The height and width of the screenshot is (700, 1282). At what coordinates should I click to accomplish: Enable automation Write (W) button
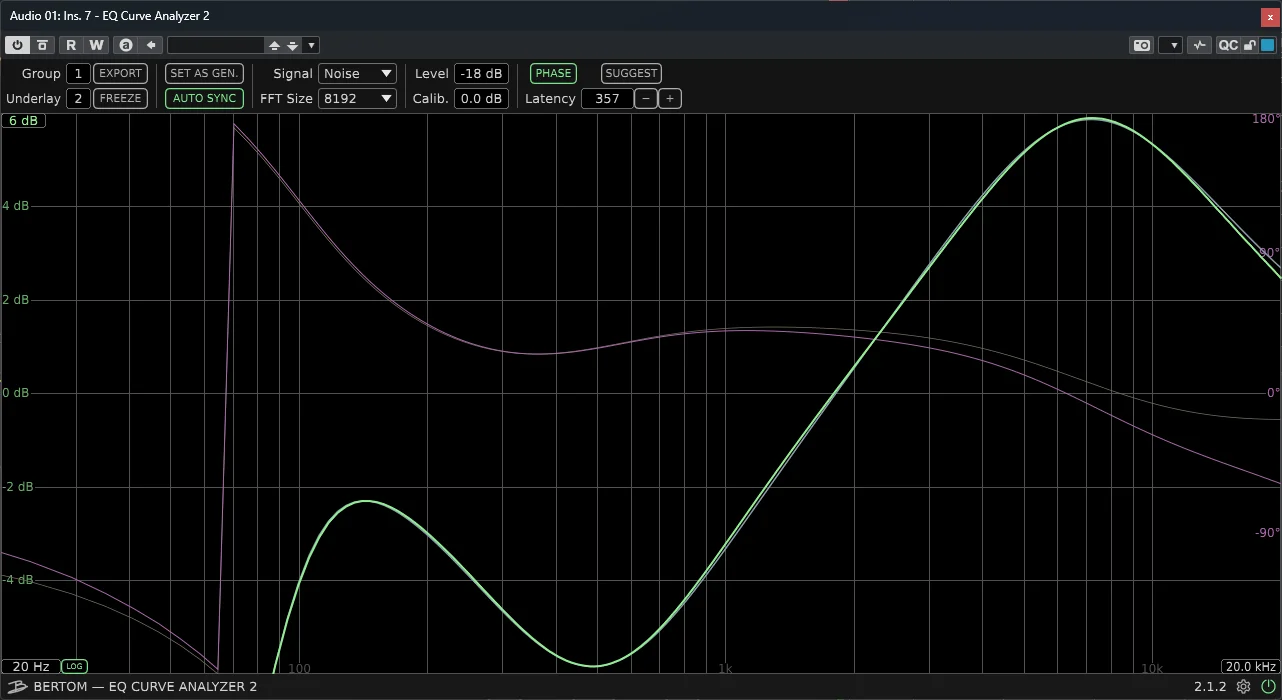point(96,45)
